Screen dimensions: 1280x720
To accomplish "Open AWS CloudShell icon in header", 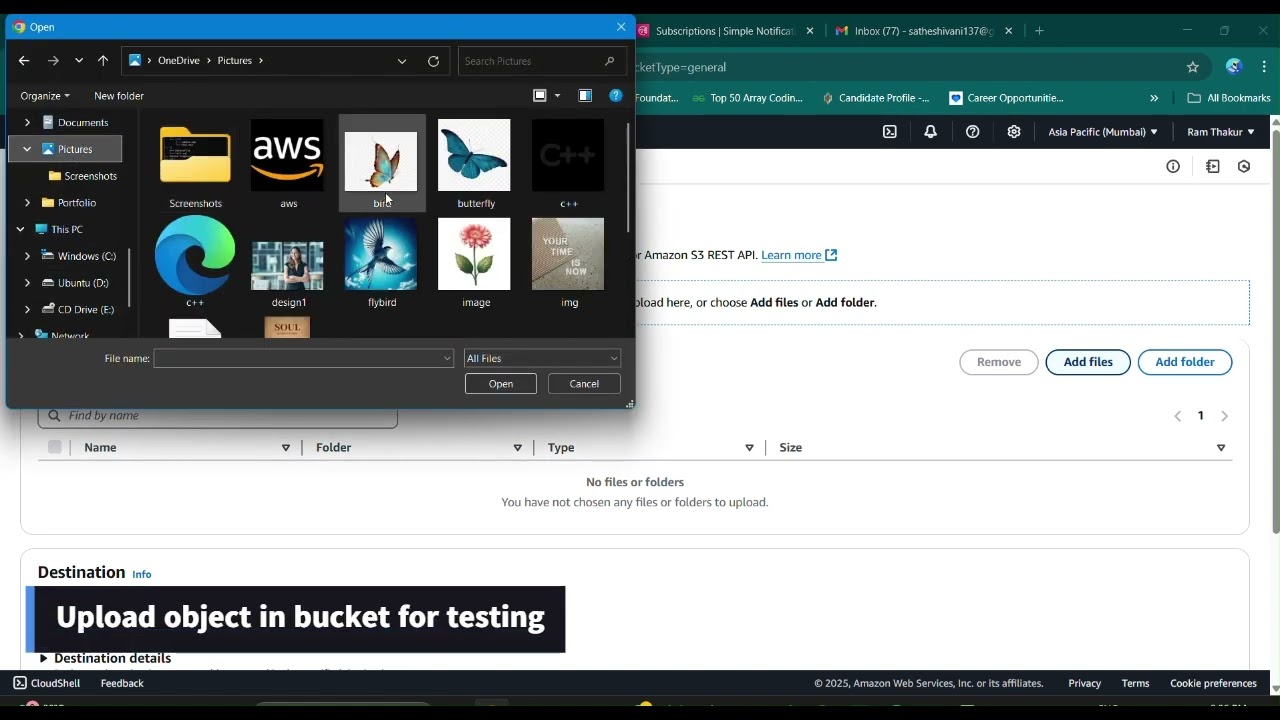I will tap(890, 132).
